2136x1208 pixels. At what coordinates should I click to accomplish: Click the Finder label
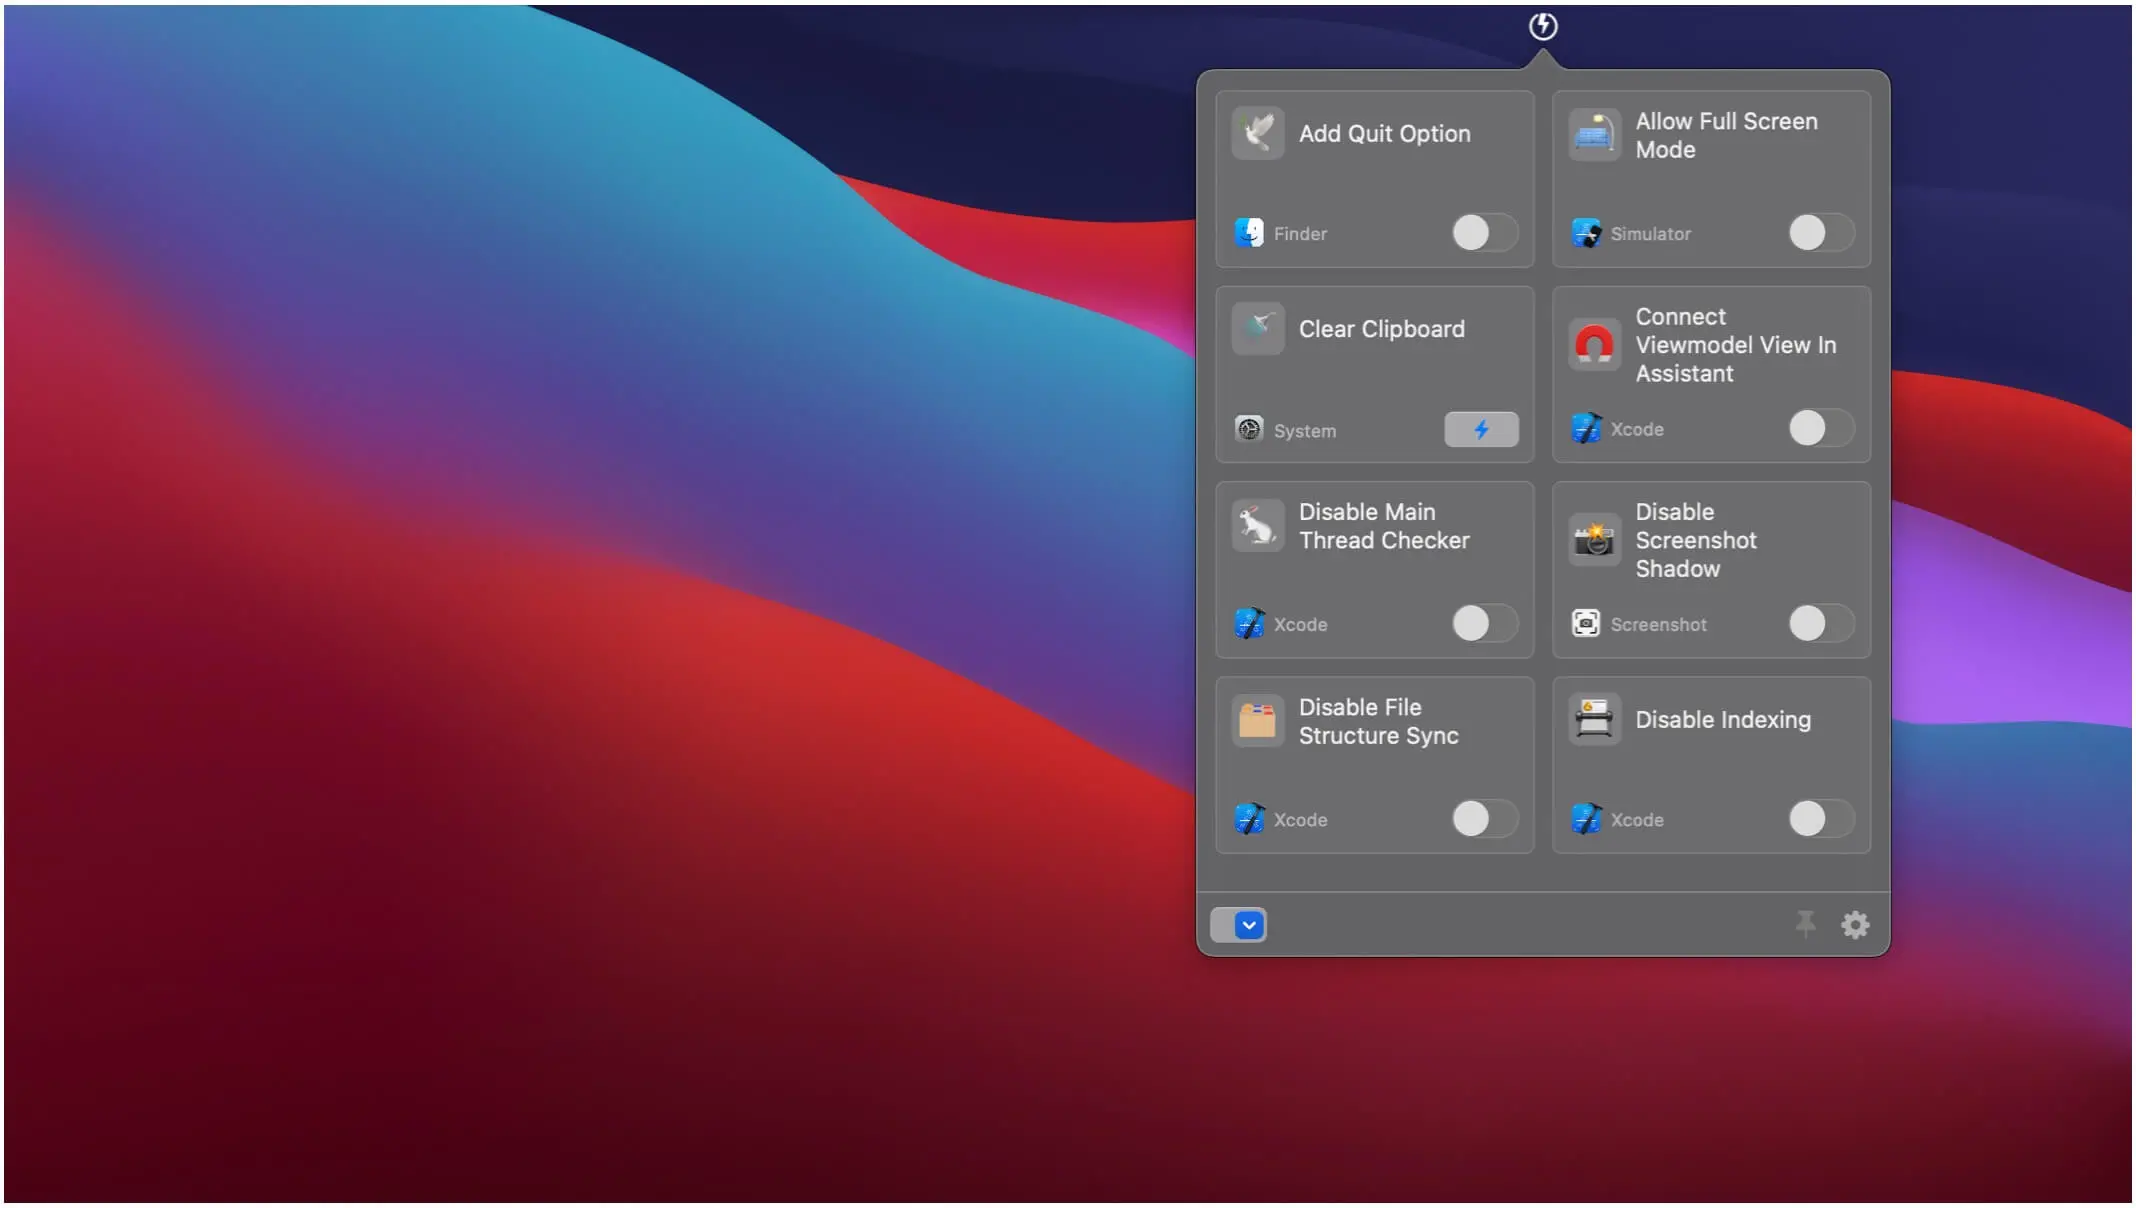(x=1300, y=233)
